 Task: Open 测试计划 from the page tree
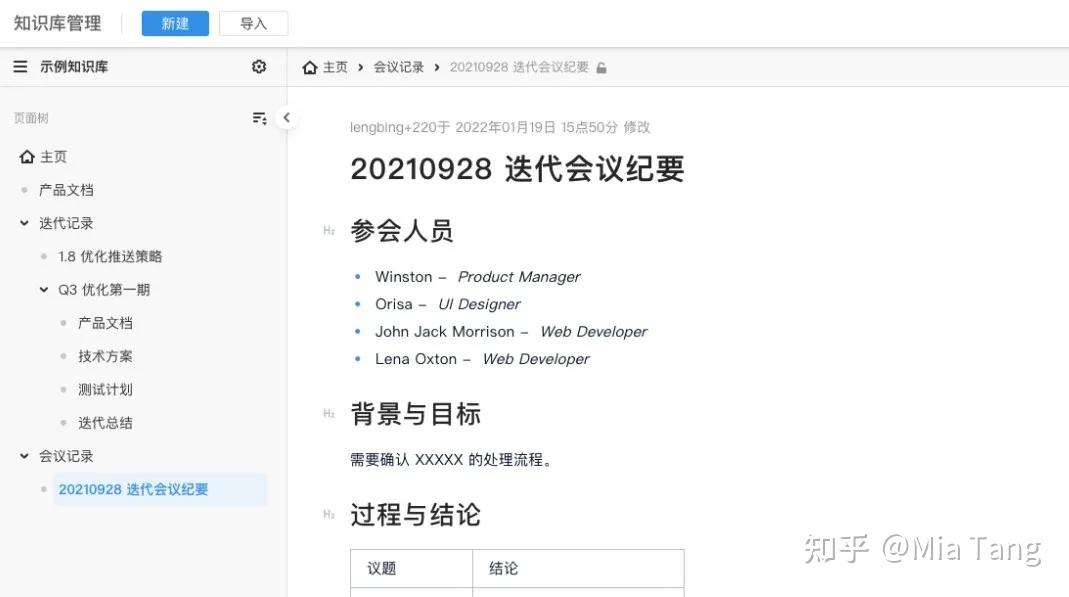(x=105, y=389)
